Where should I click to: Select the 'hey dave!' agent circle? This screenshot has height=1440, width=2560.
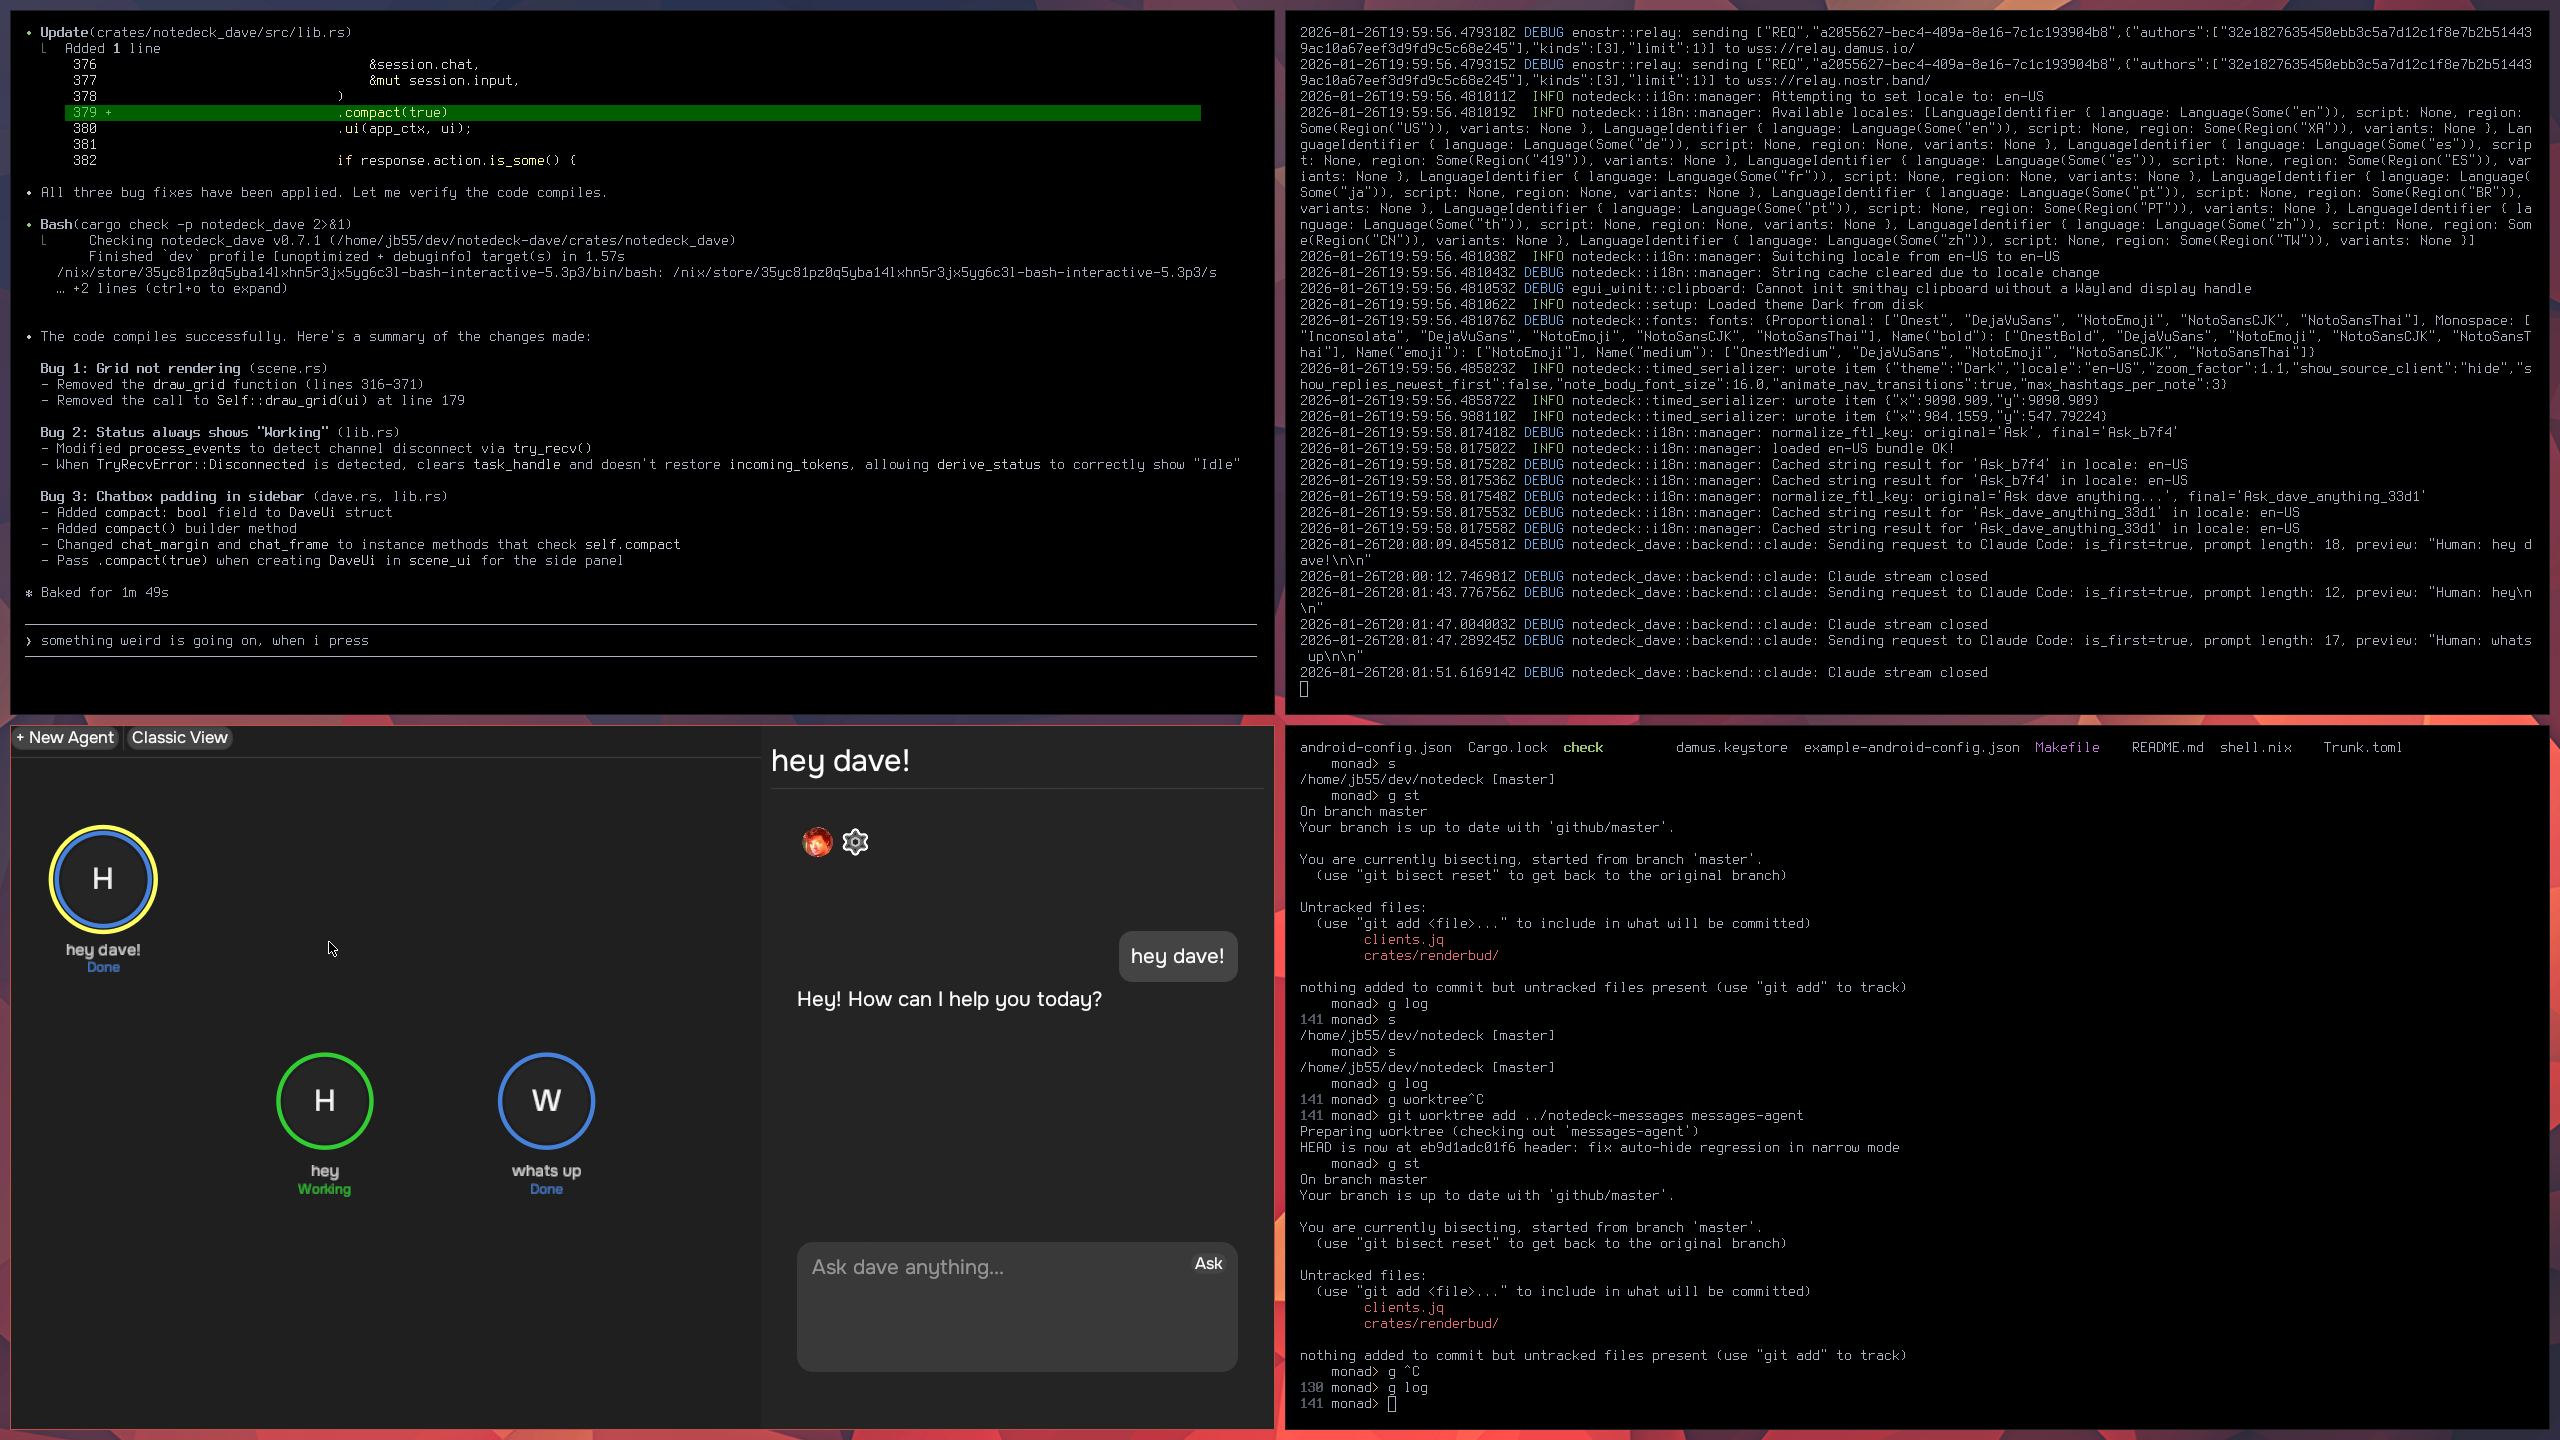point(103,879)
